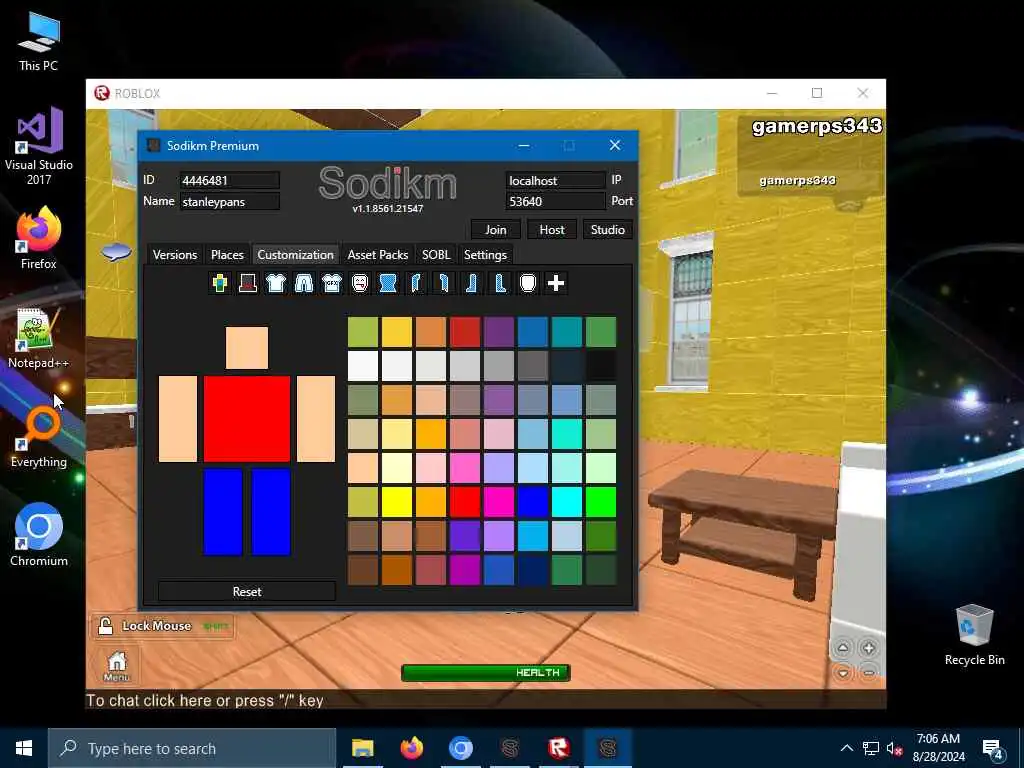Screen dimensions: 1024x768
Task: Switch to the SOBL tab
Action: 436,255
